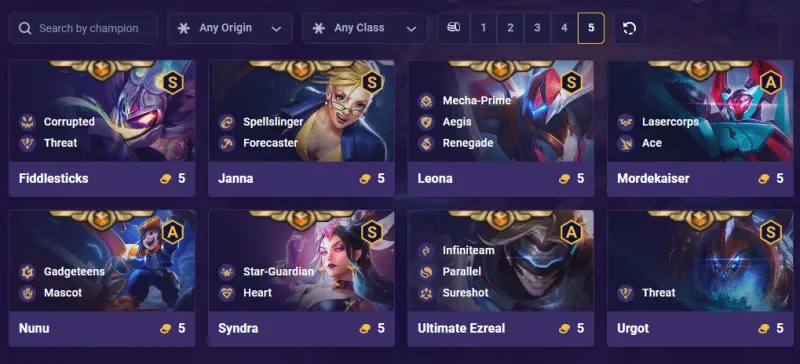Open the Ultimate Ezreal champion name link
The height and width of the screenshot is (364, 800).
click(461, 328)
